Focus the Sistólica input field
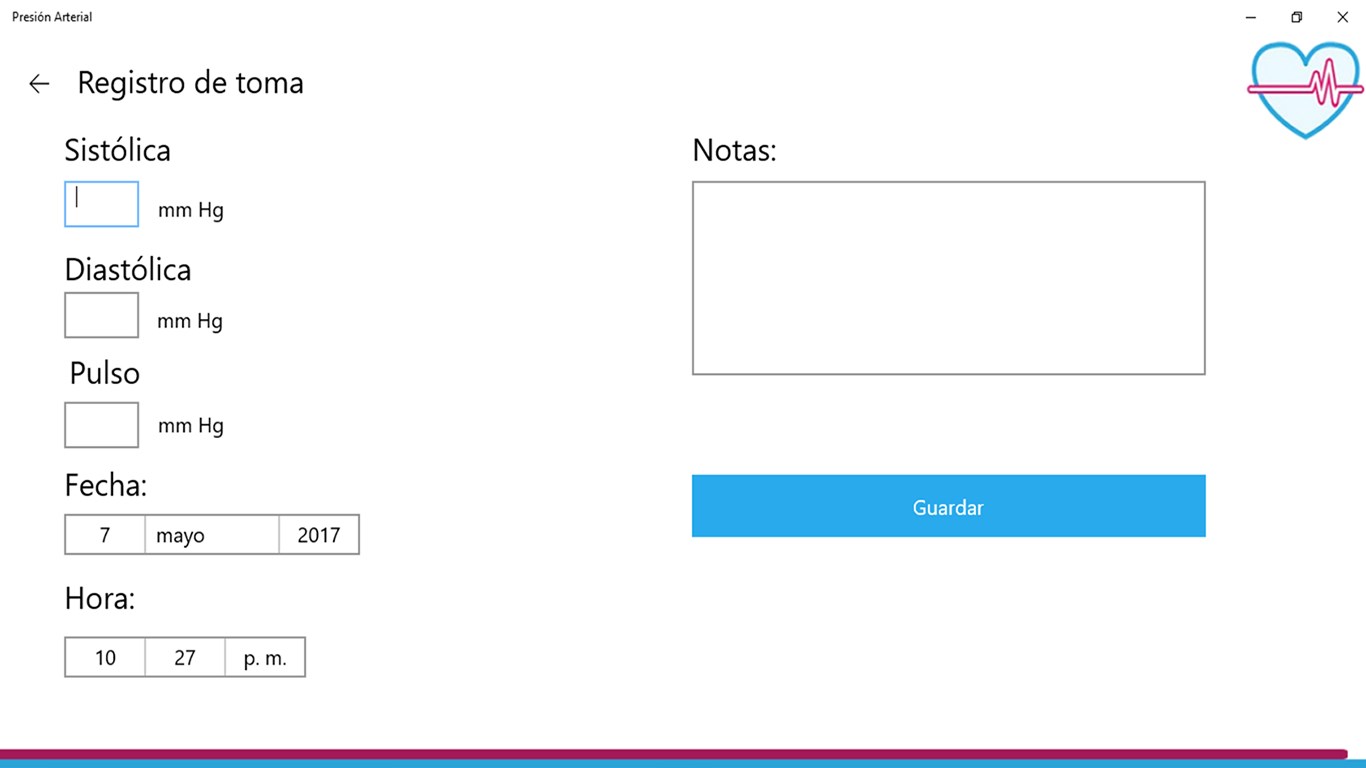The height and width of the screenshot is (768, 1366). (x=101, y=204)
